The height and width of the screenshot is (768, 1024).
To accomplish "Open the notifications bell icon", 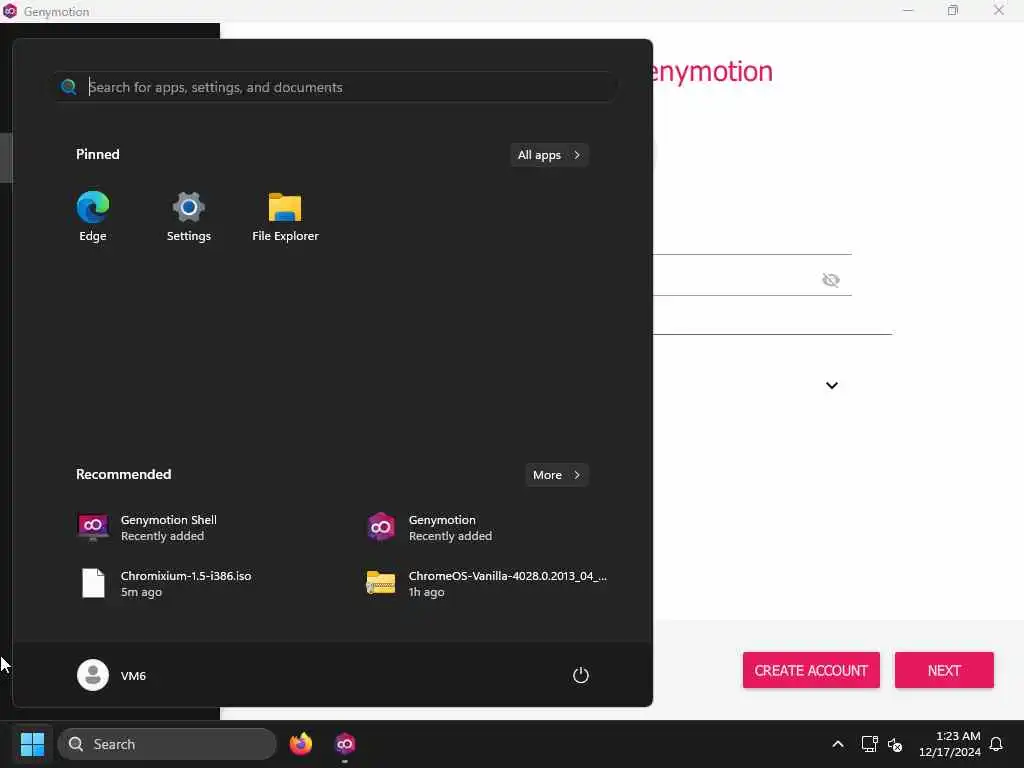I will [996, 744].
